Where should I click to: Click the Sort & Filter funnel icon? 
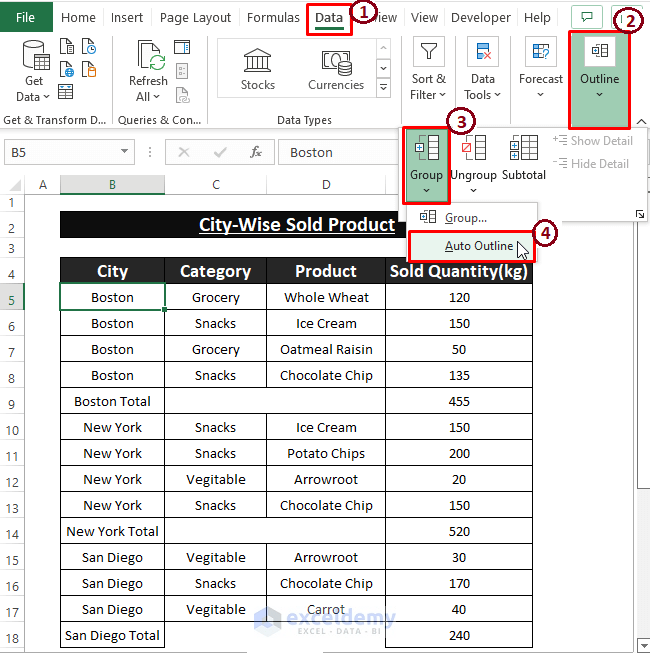click(x=428, y=51)
